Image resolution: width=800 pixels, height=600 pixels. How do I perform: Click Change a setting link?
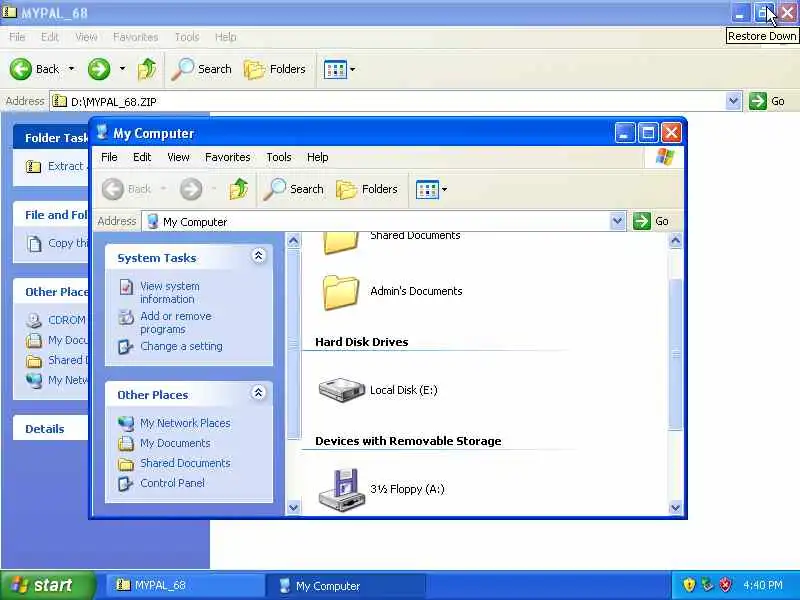(181, 346)
